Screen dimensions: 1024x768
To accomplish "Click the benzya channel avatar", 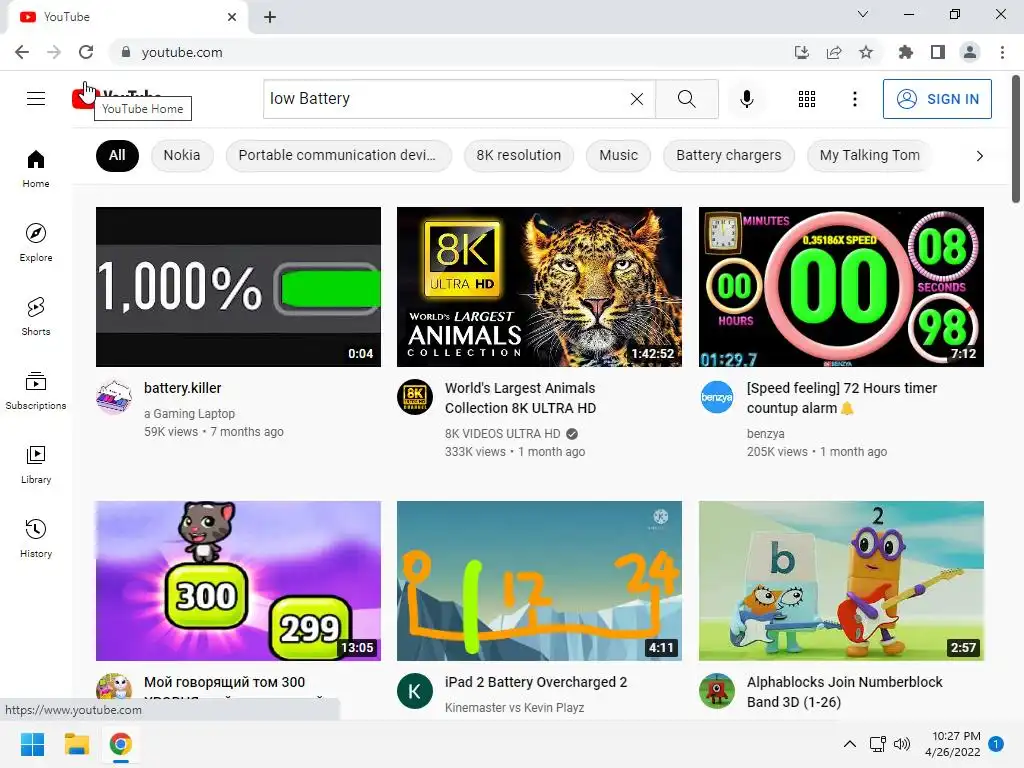I will 716,397.
